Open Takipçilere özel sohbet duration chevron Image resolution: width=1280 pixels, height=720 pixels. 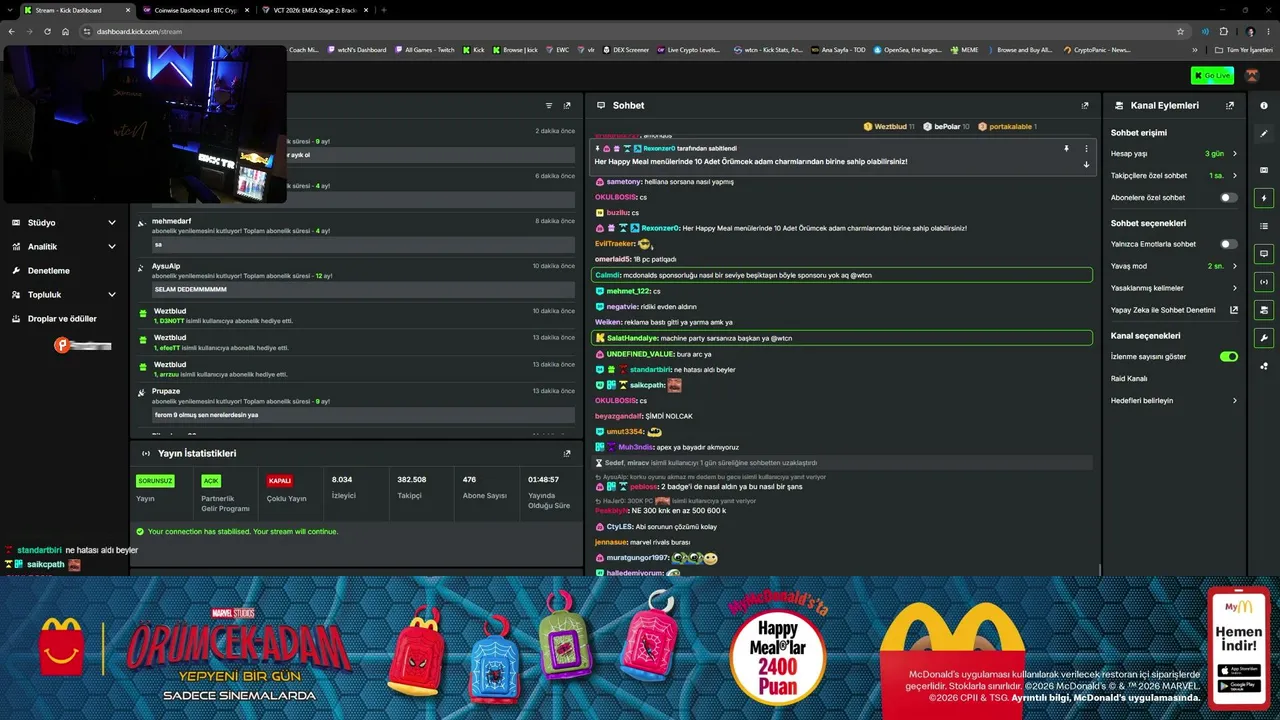click(1235, 176)
